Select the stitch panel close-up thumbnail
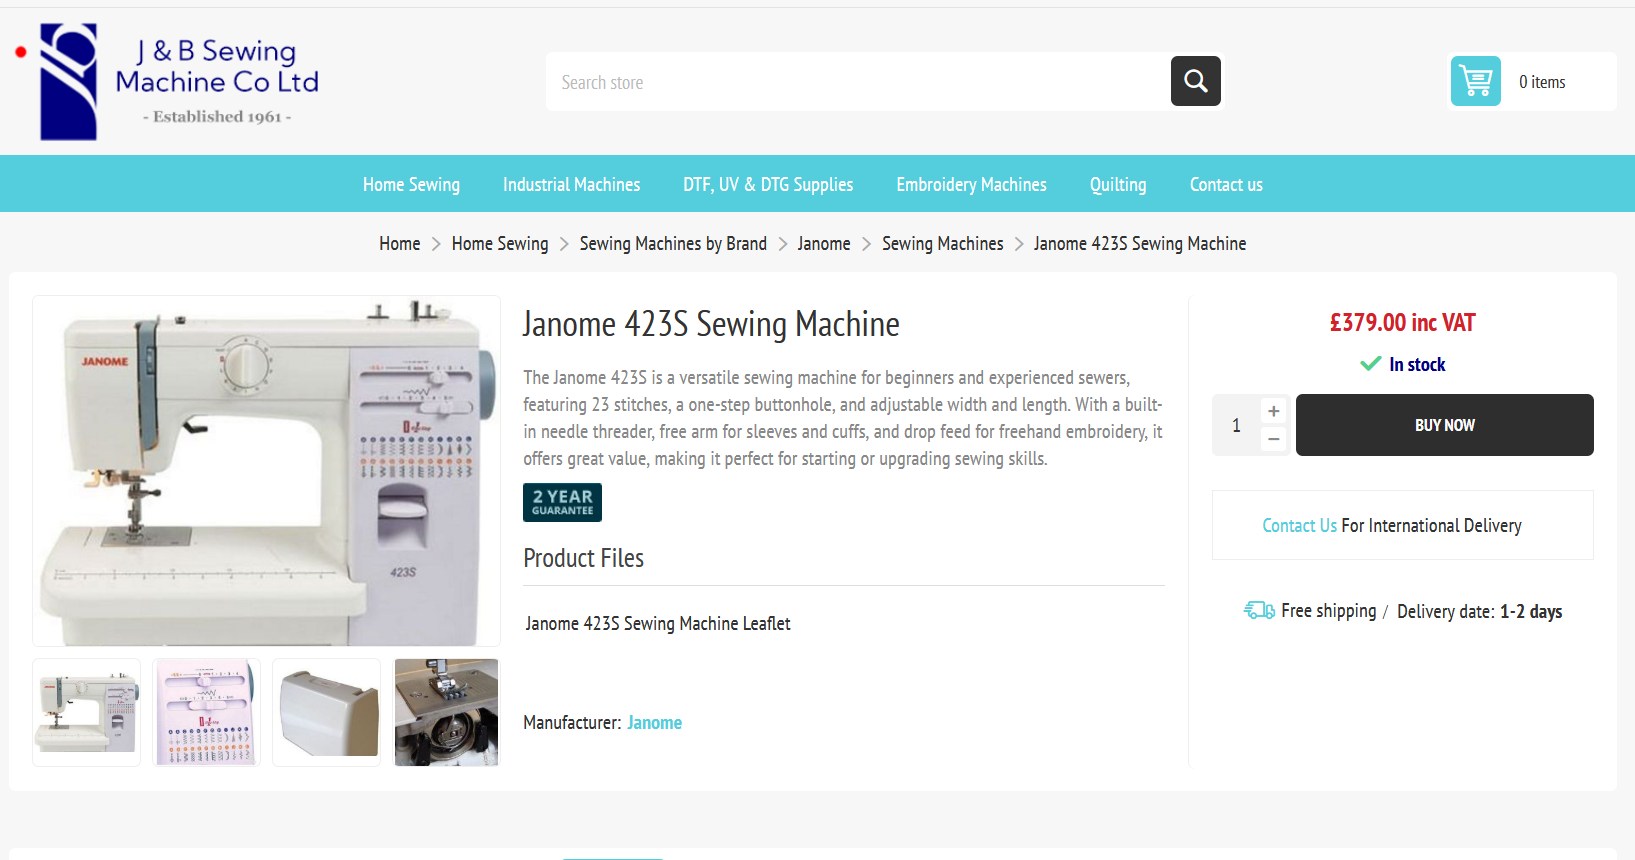Screen dimensions: 1635x860 click(207, 712)
